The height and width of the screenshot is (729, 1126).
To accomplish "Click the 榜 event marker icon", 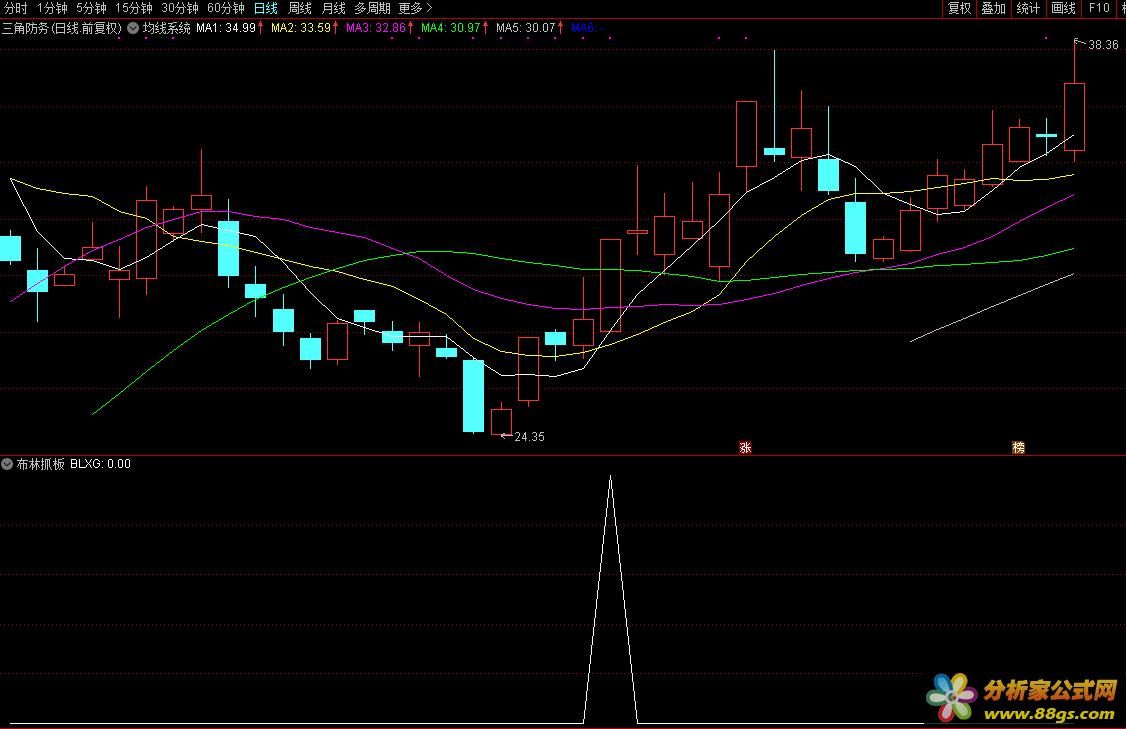I will (1018, 447).
